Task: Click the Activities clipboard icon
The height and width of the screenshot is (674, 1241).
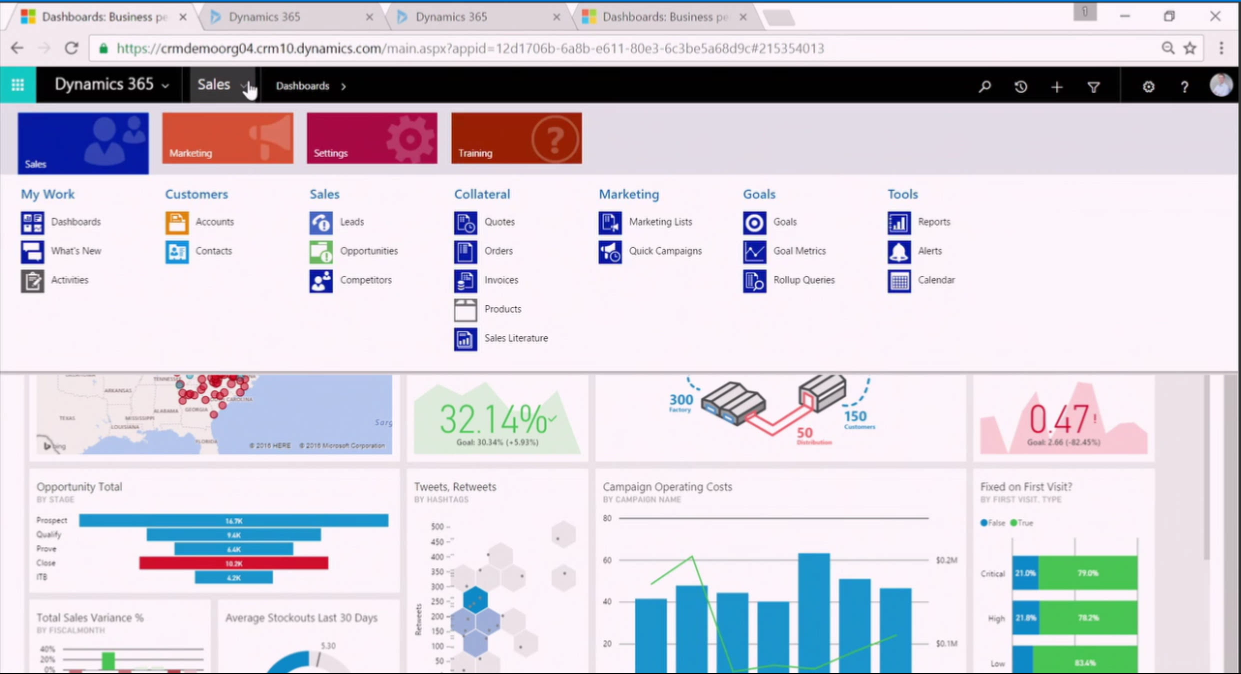Action: [x=32, y=280]
